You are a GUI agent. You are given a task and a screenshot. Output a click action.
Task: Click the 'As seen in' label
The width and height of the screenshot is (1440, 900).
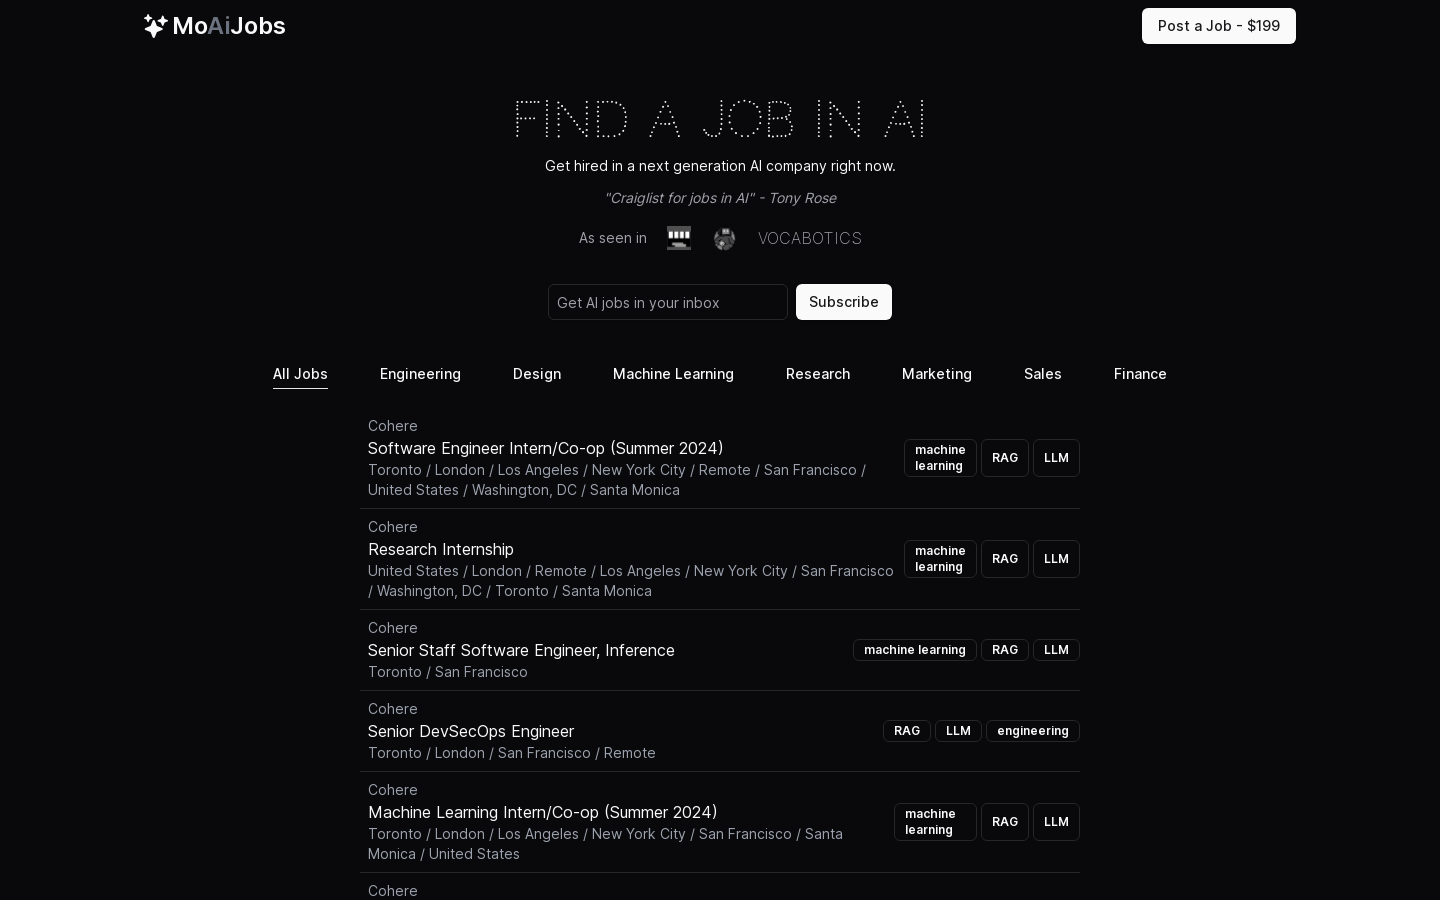coord(613,238)
